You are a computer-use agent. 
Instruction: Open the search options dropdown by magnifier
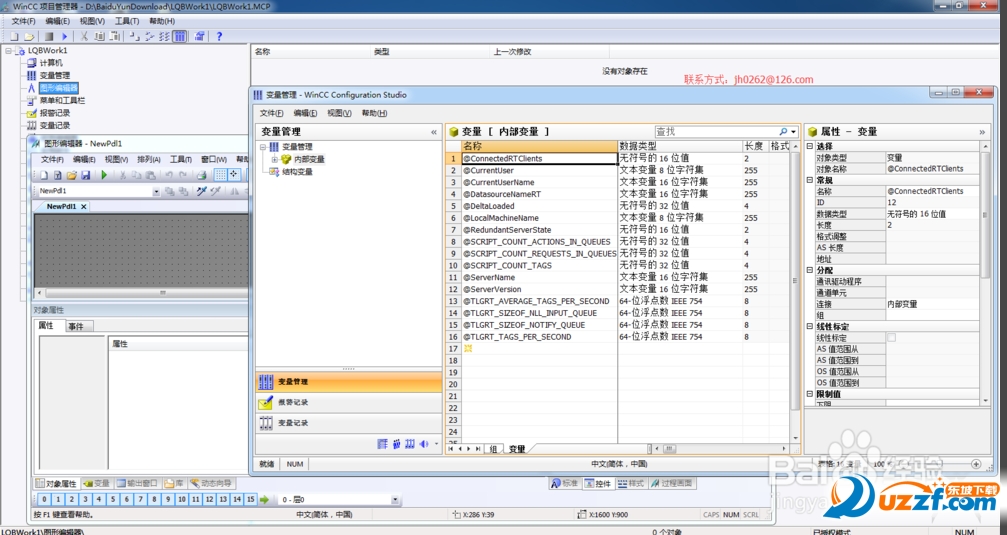coord(793,132)
